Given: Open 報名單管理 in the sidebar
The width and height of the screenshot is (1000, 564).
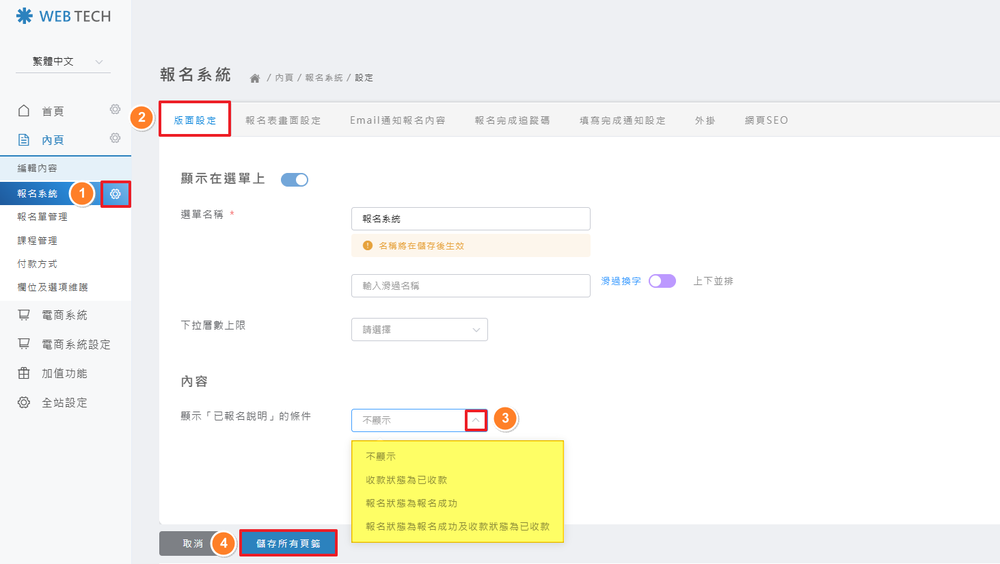Looking at the screenshot, I should click(x=43, y=217).
